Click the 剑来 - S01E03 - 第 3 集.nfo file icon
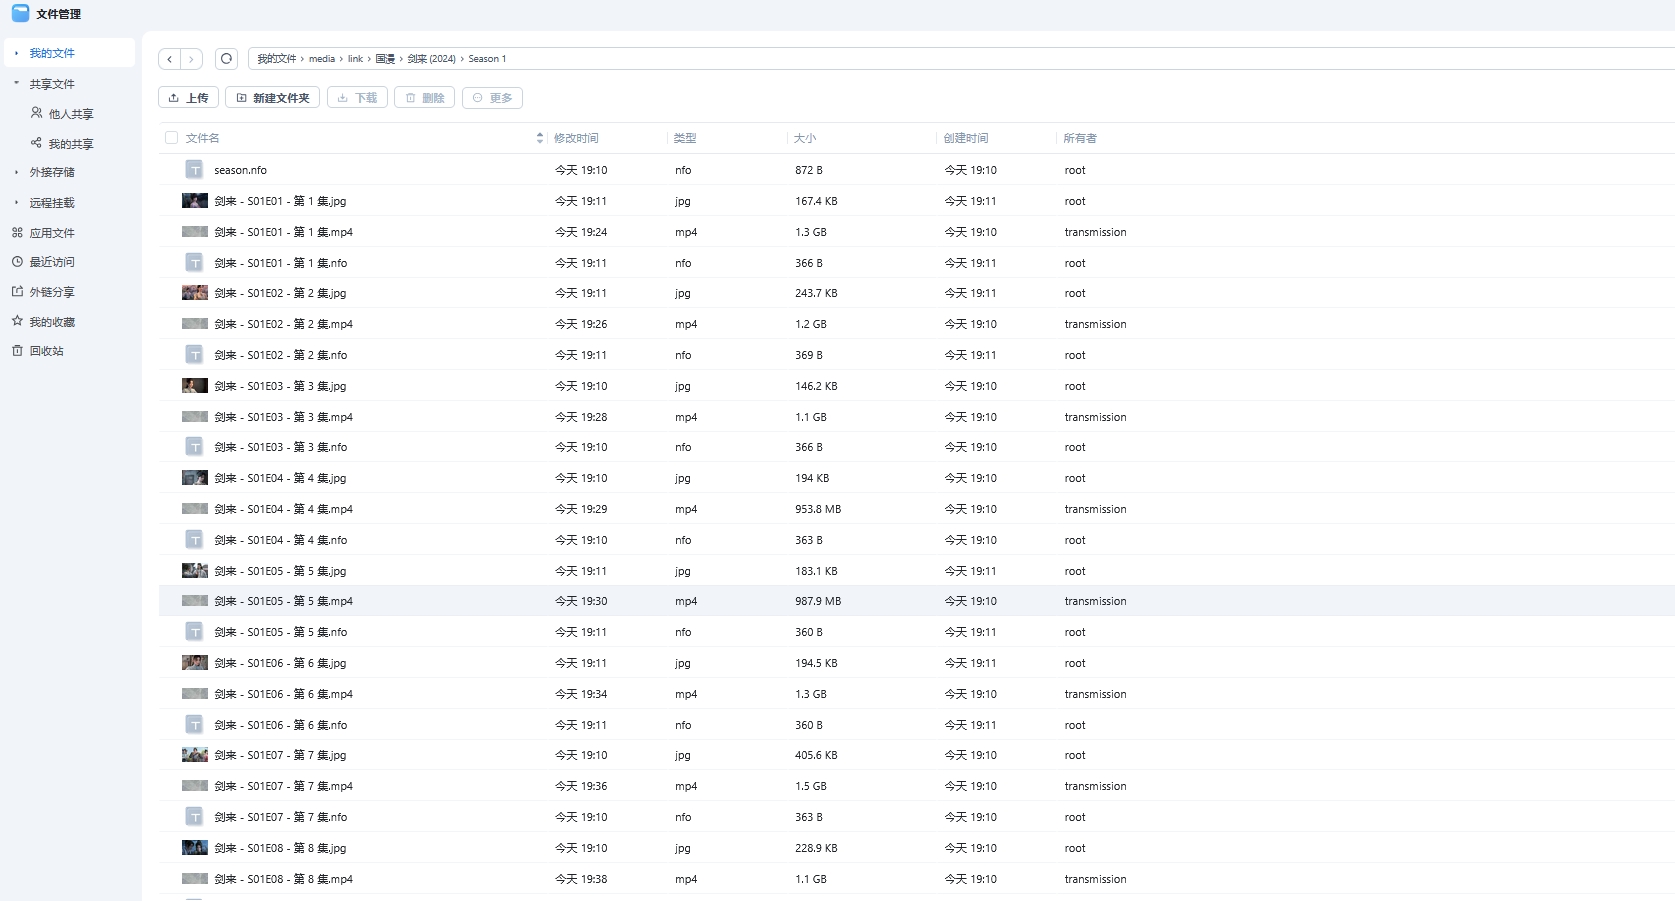The image size is (1675, 901). pyautogui.click(x=195, y=447)
